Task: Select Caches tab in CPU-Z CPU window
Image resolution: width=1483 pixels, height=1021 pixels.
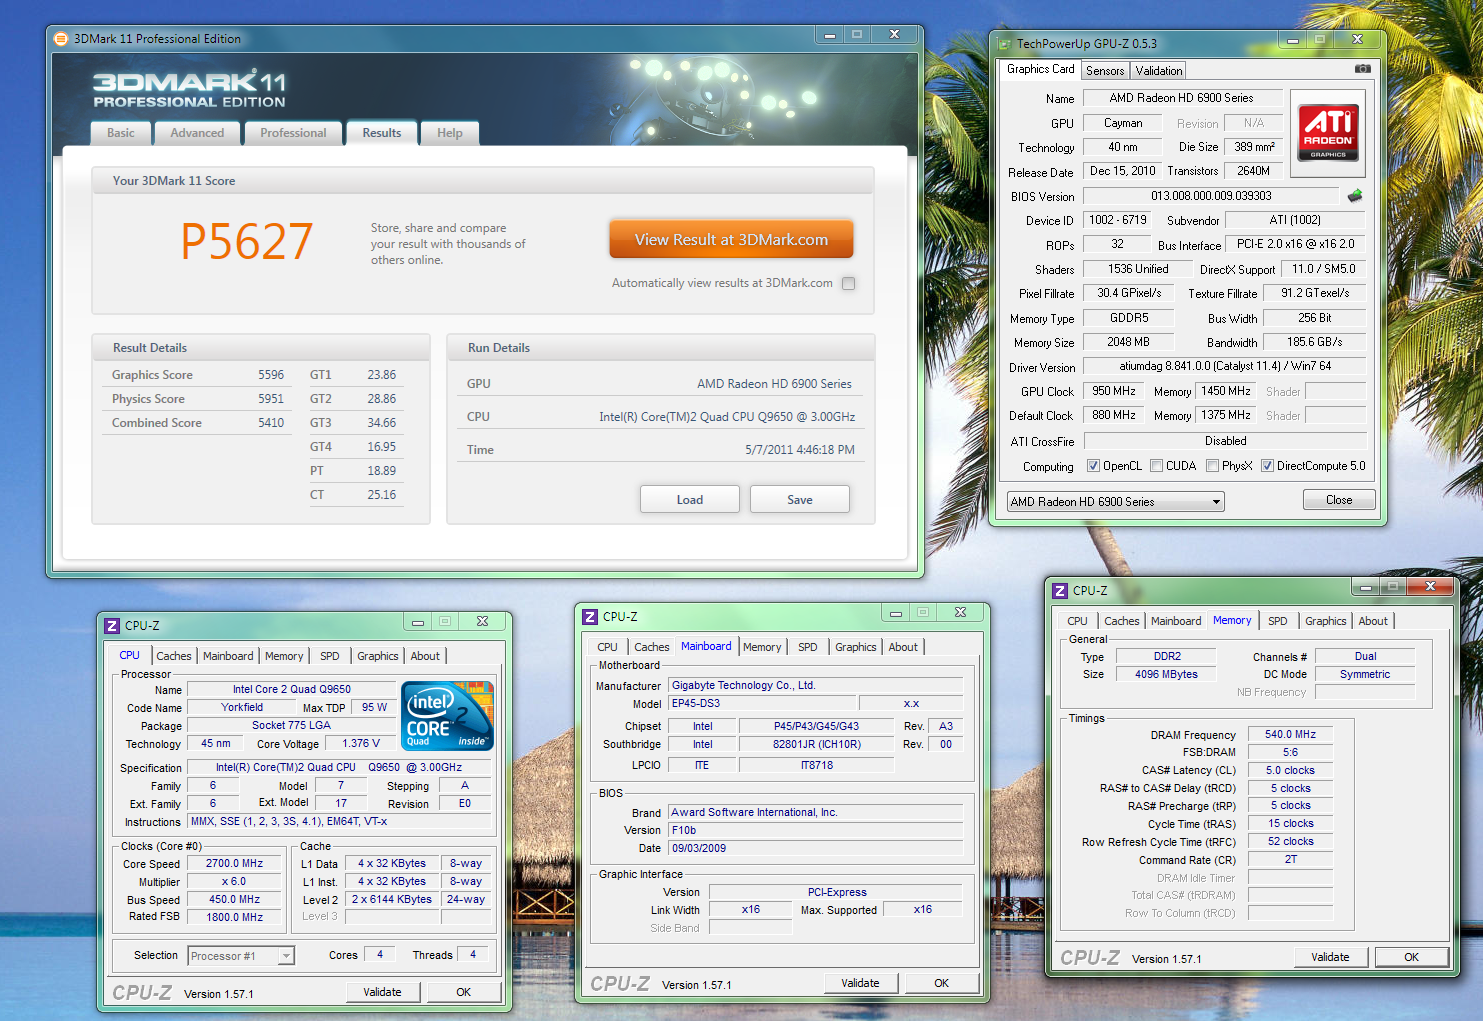Action: point(173,656)
